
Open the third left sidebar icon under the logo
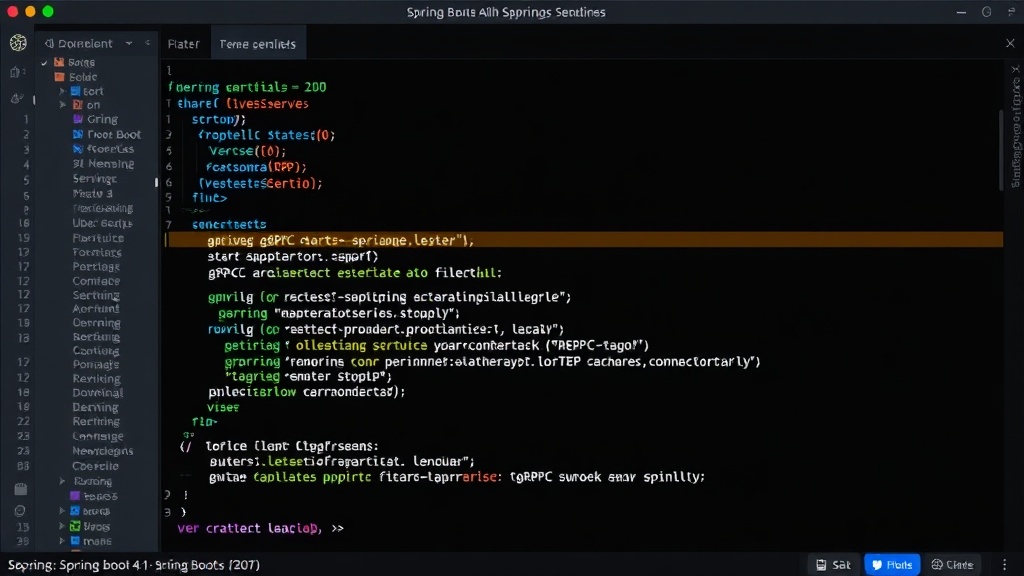[x=17, y=99]
